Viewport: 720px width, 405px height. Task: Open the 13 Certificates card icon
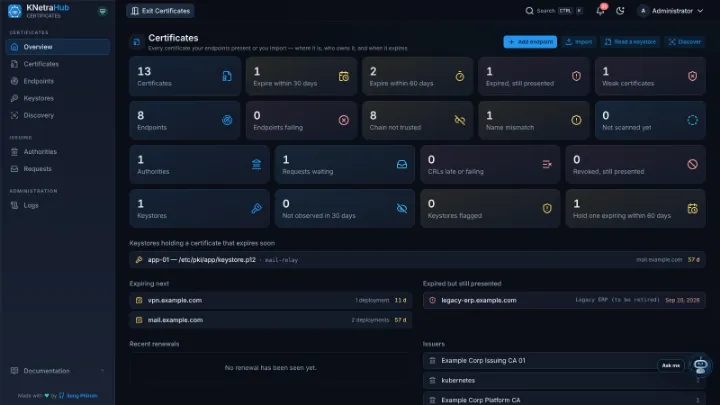click(x=227, y=76)
